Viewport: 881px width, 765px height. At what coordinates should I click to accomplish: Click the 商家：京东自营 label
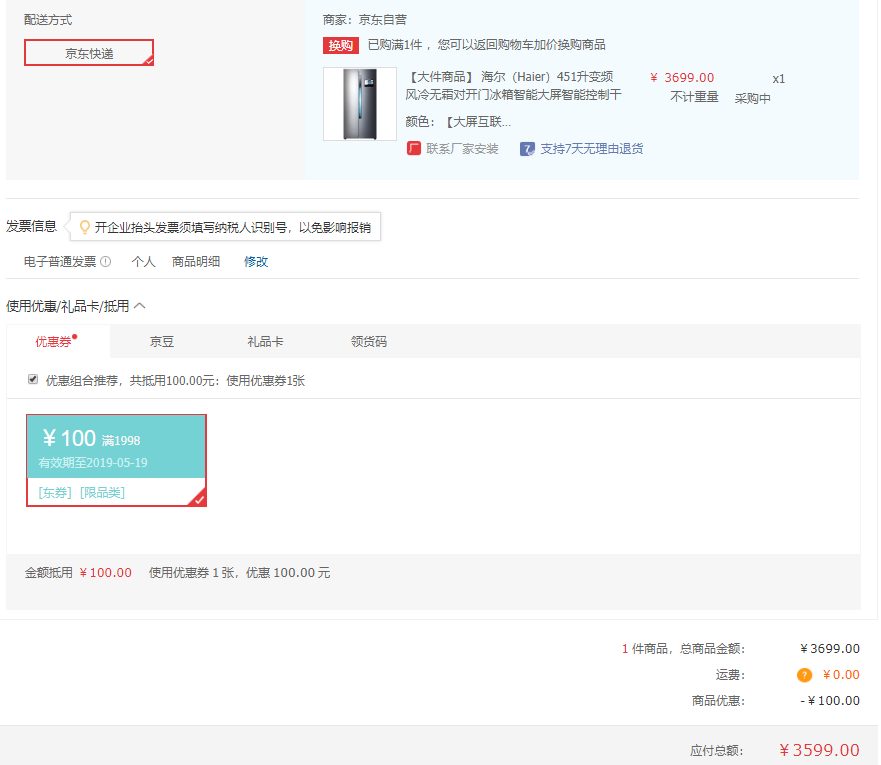[x=365, y=20]
